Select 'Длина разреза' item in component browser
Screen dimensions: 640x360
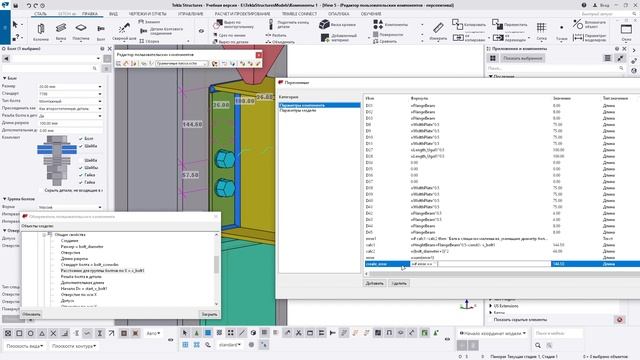pos(74,259)
